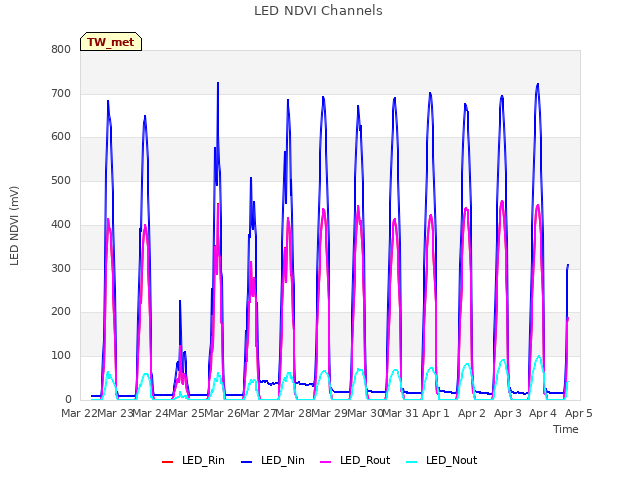This screenshot has width=640, height=480.
Task: Toggle LED_Rout series in legend
Action: 355,460
